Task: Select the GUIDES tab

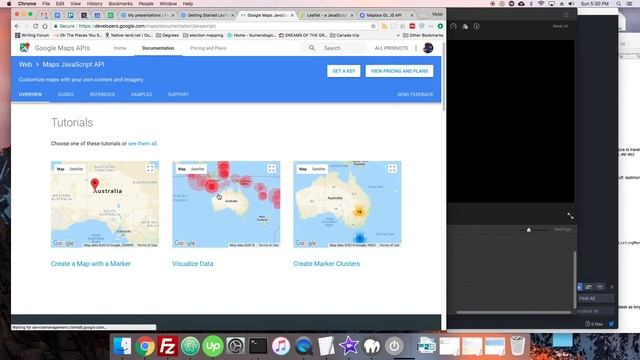Action: [x=66, y=94]
